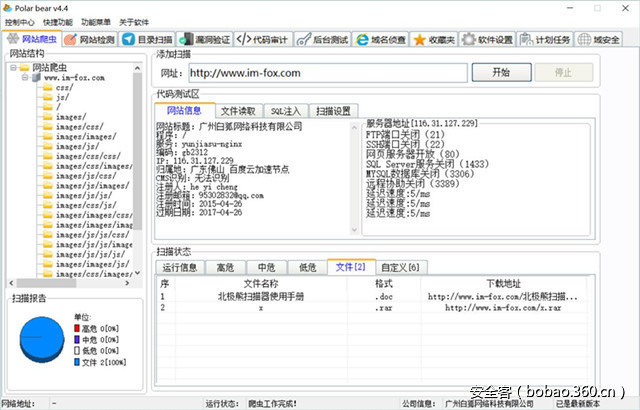Click the x.rar download address cell
This screenshot has height=410, width=640.
point(503,308)
